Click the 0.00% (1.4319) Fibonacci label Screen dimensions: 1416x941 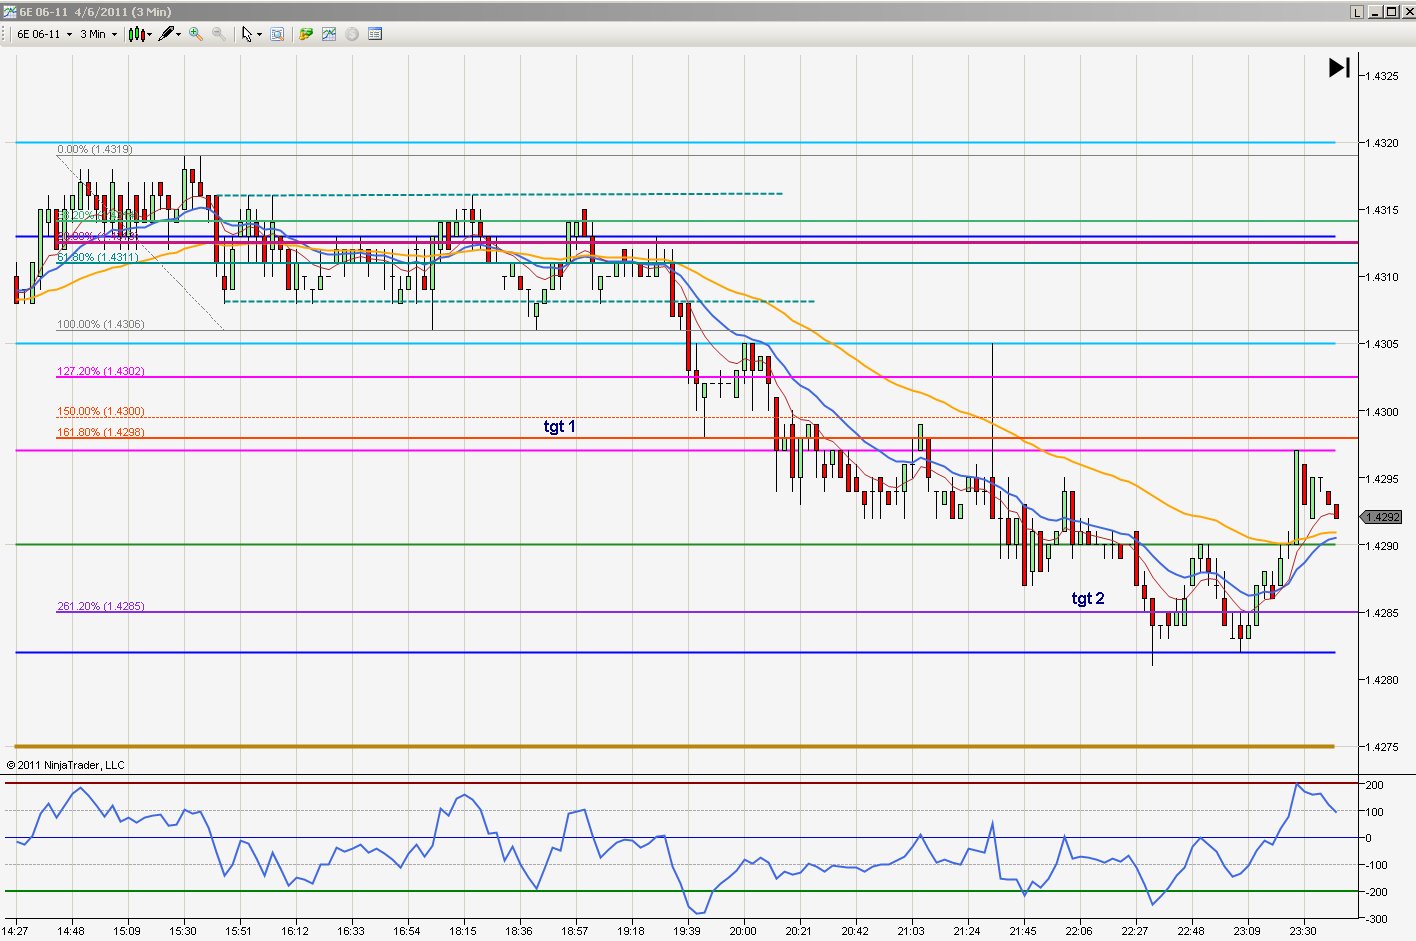[95, 149]
